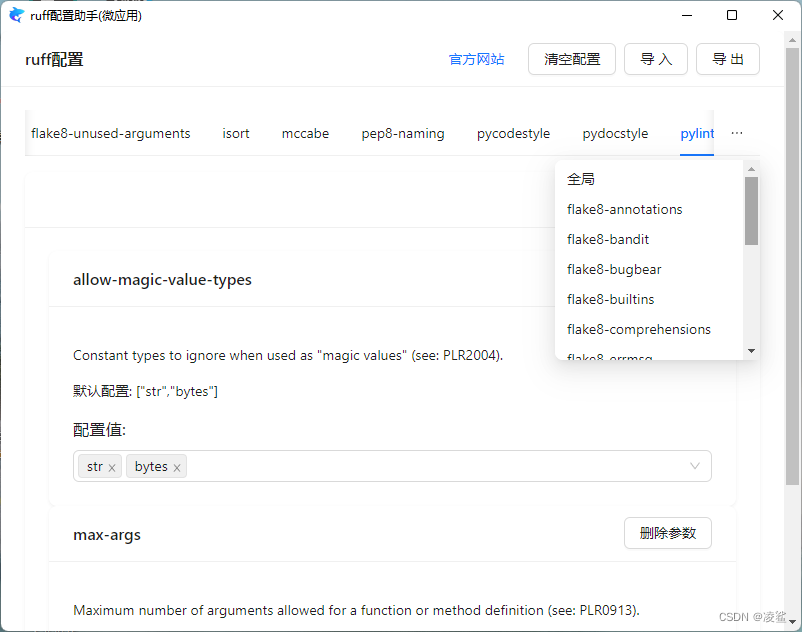Click the PLR2004 description text
Image resolution: width=802 pixels, height=632 pixels.
click(288, 355)
